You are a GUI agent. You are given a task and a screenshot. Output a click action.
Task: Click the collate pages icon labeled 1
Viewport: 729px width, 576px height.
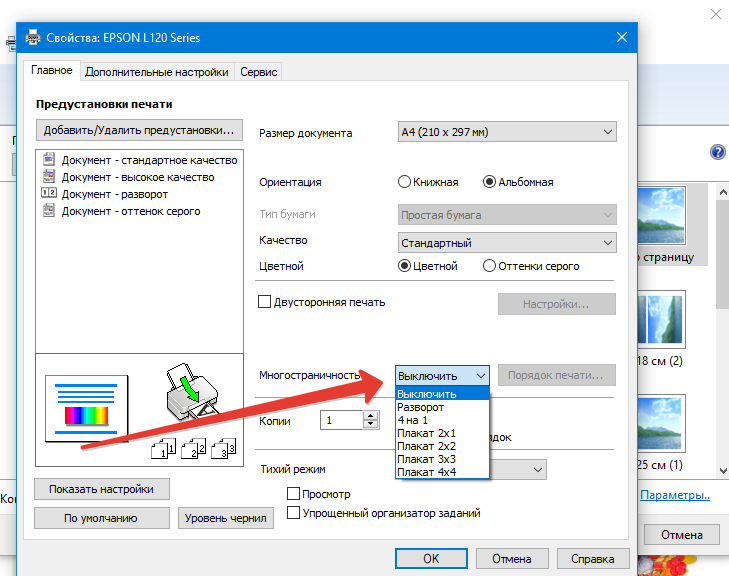tap(164, 449)
